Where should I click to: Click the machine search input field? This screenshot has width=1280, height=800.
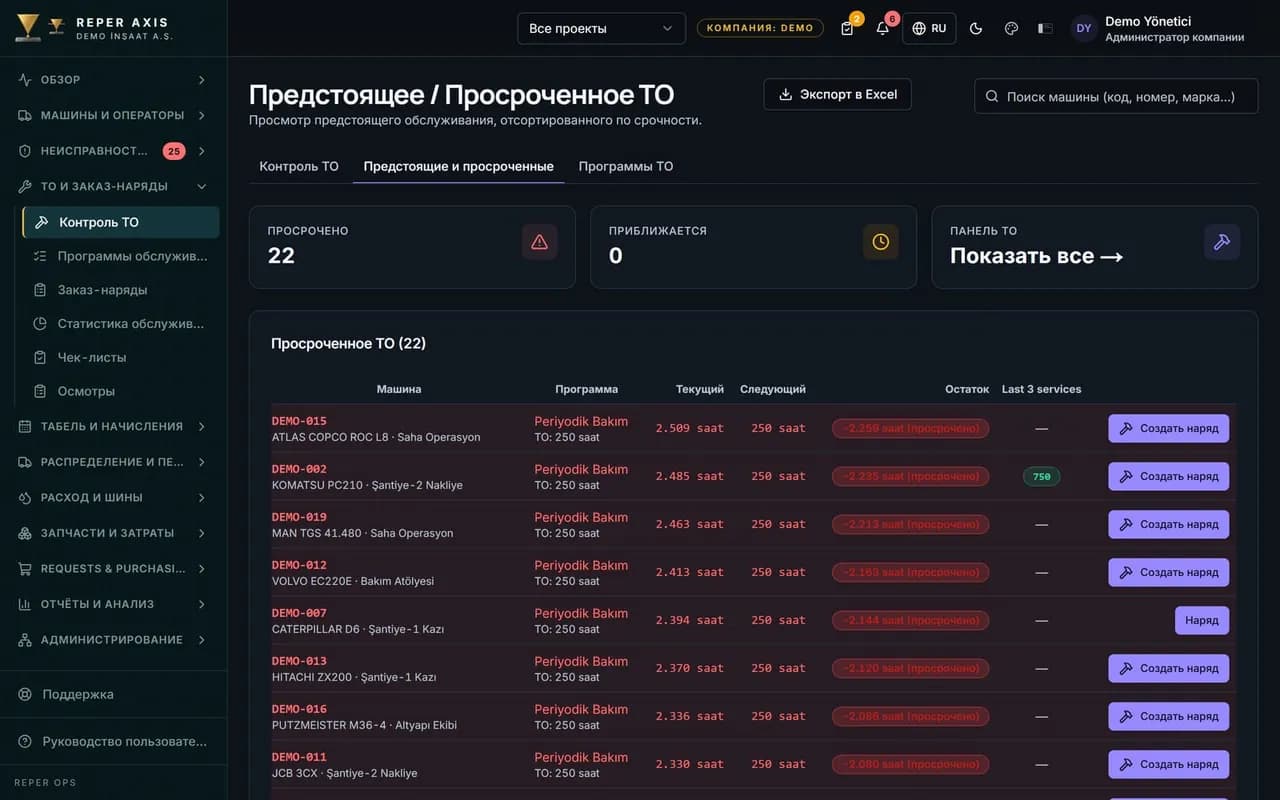coord(1116,96)
